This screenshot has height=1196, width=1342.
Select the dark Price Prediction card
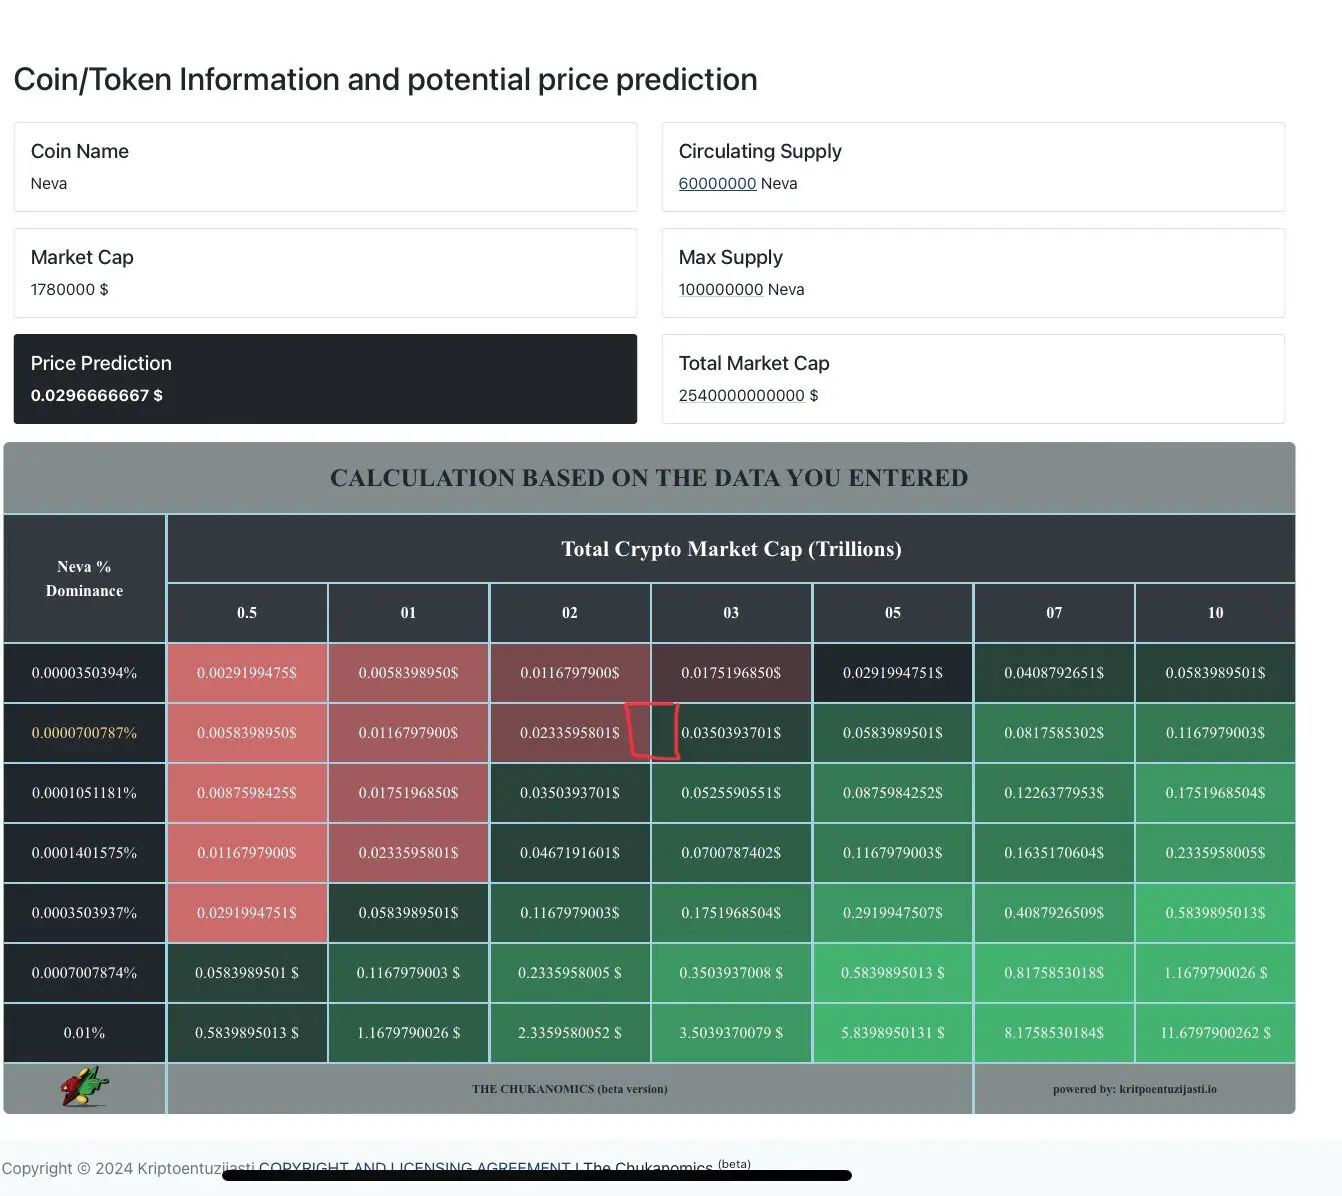[325, 379]
